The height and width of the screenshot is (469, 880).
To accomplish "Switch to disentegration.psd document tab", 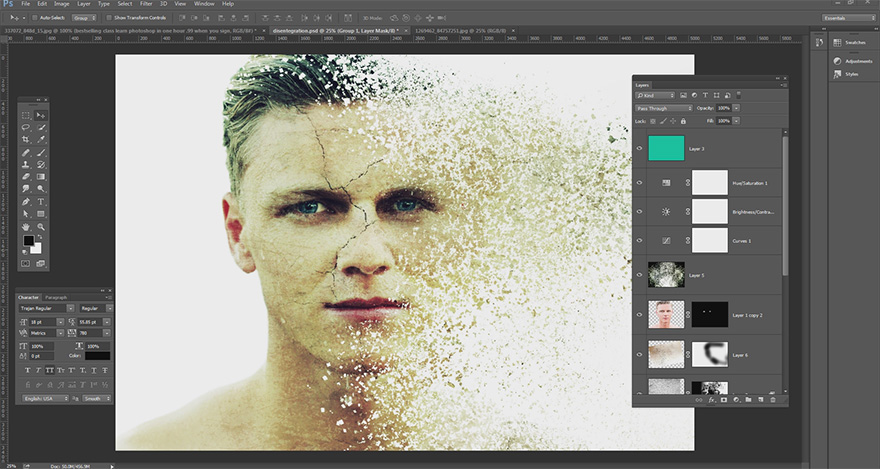I will pyautogui.click(x=336, y=30).
